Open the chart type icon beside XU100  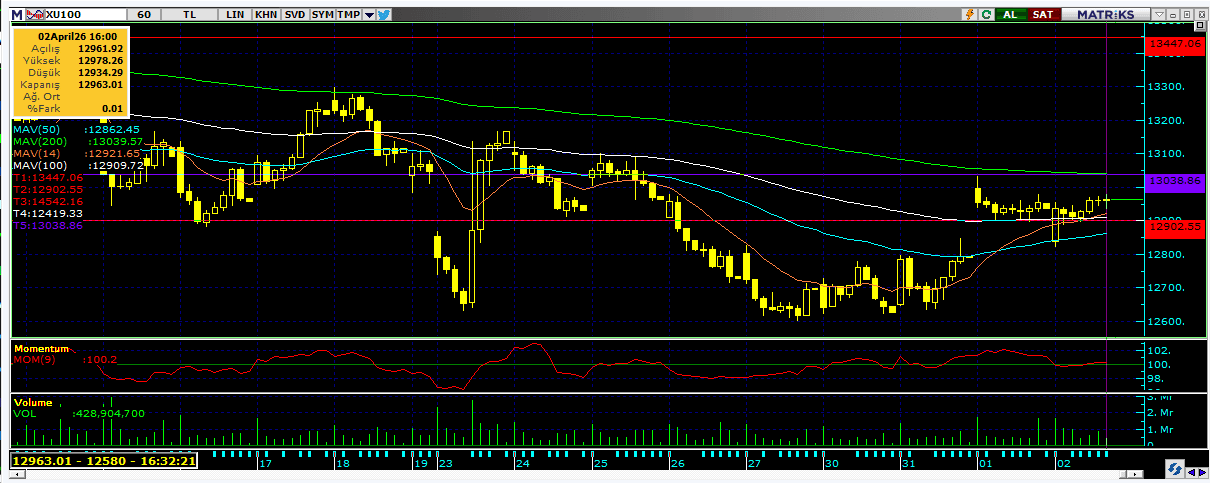[32, 15]
